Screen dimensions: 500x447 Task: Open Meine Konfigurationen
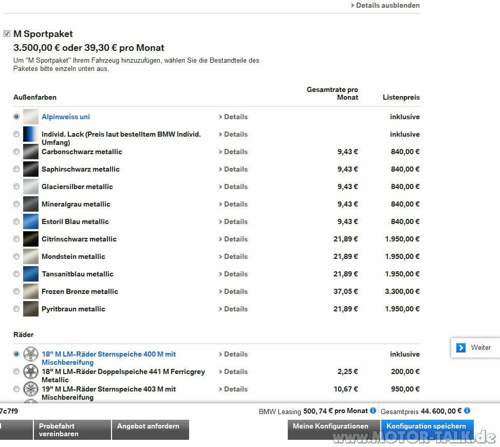point(334,430)
